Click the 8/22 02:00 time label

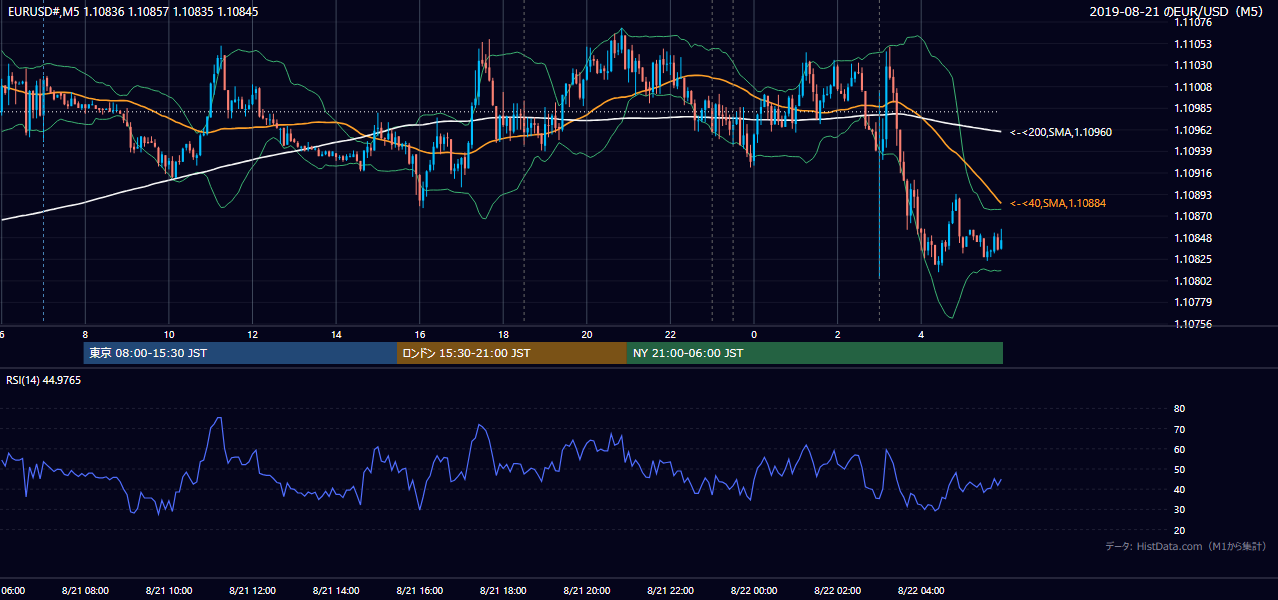click(837, 591)
